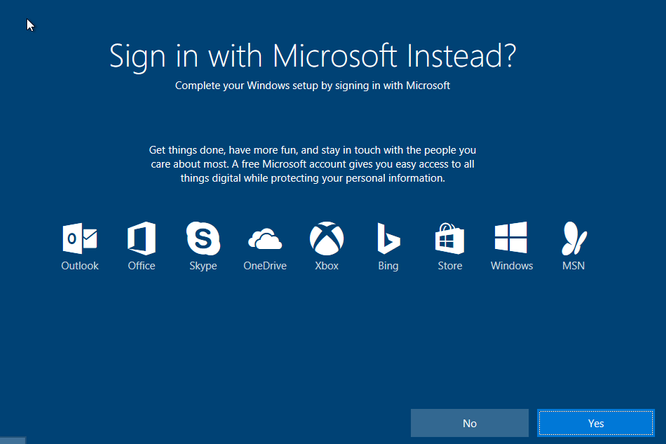The width and height of the screenshot is (666, 444).
Task: Click the Bing b icon
Action: (388, 238)
